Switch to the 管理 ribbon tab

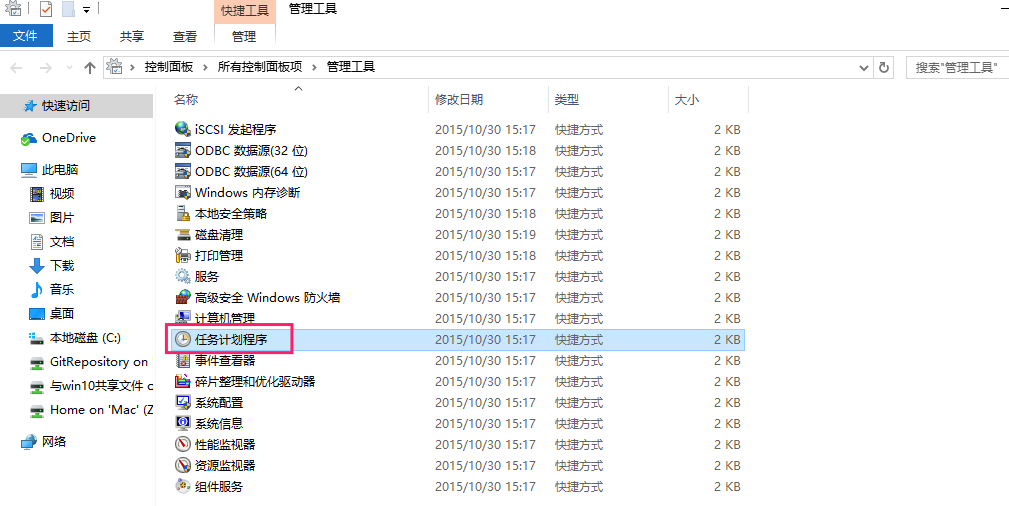[244, 37]
